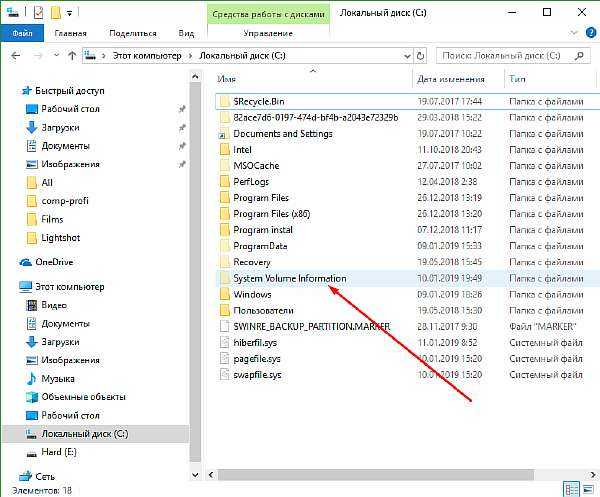The height and width of the screenshot is (497, 600).
Task: Select Этот компьютер in the address path
Action: (x=147, y=56)
